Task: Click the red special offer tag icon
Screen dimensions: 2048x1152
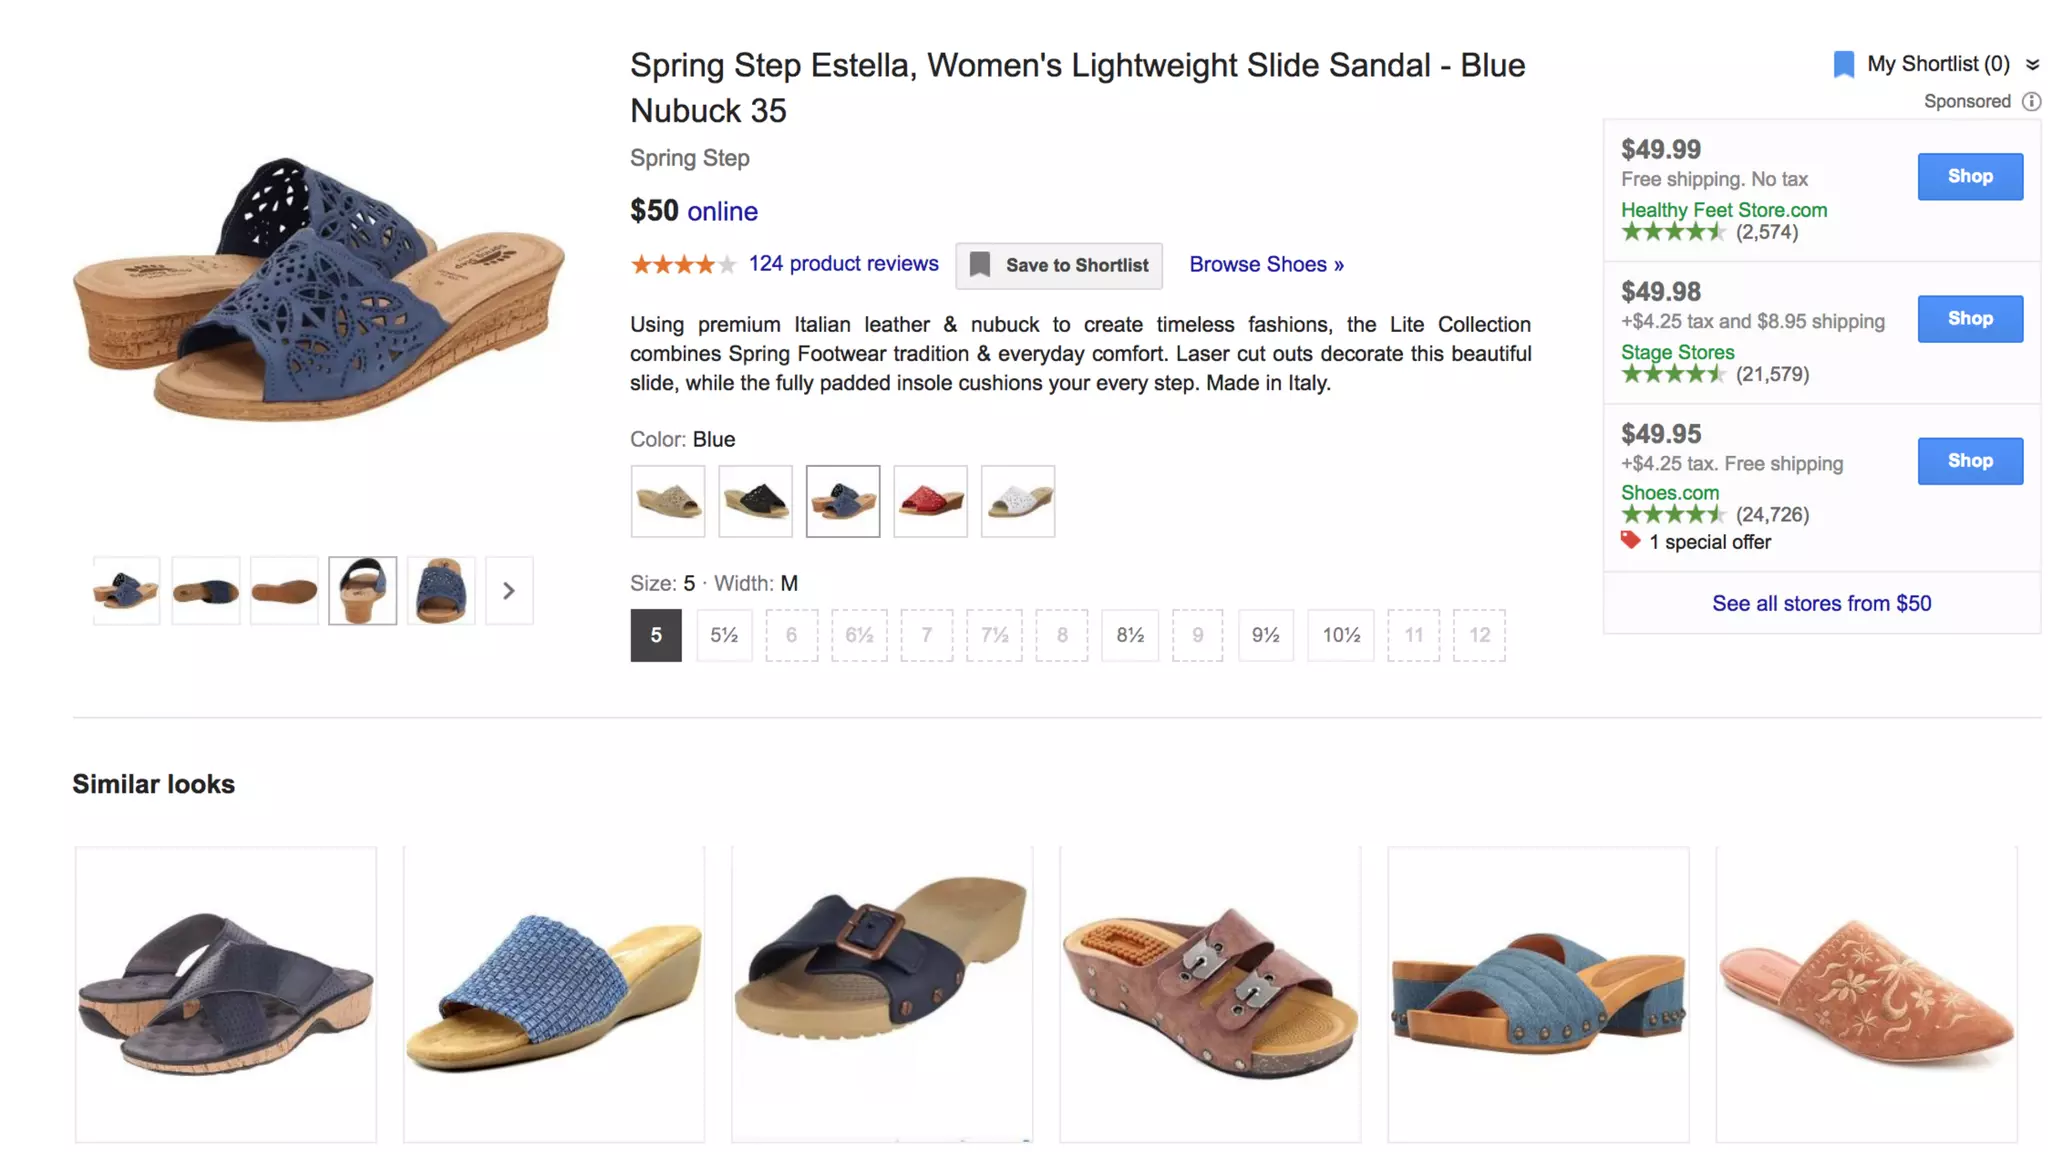Action: pos(1630,541)
